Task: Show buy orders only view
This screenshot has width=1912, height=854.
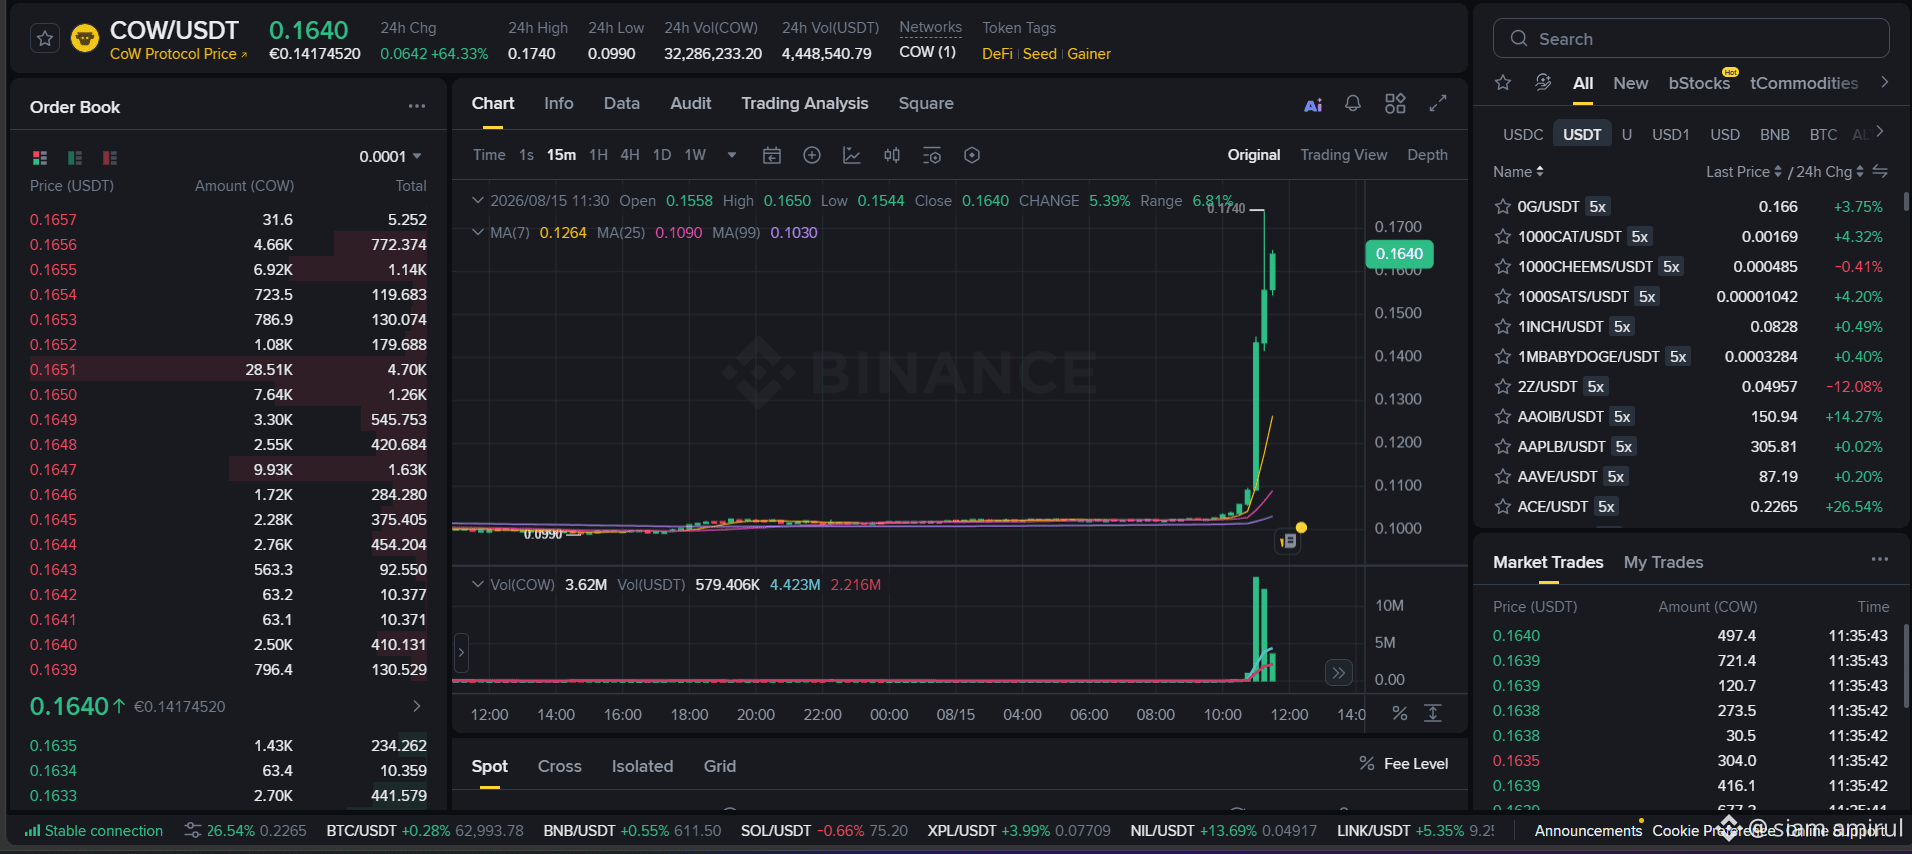Action: click(x=75, y=157)
